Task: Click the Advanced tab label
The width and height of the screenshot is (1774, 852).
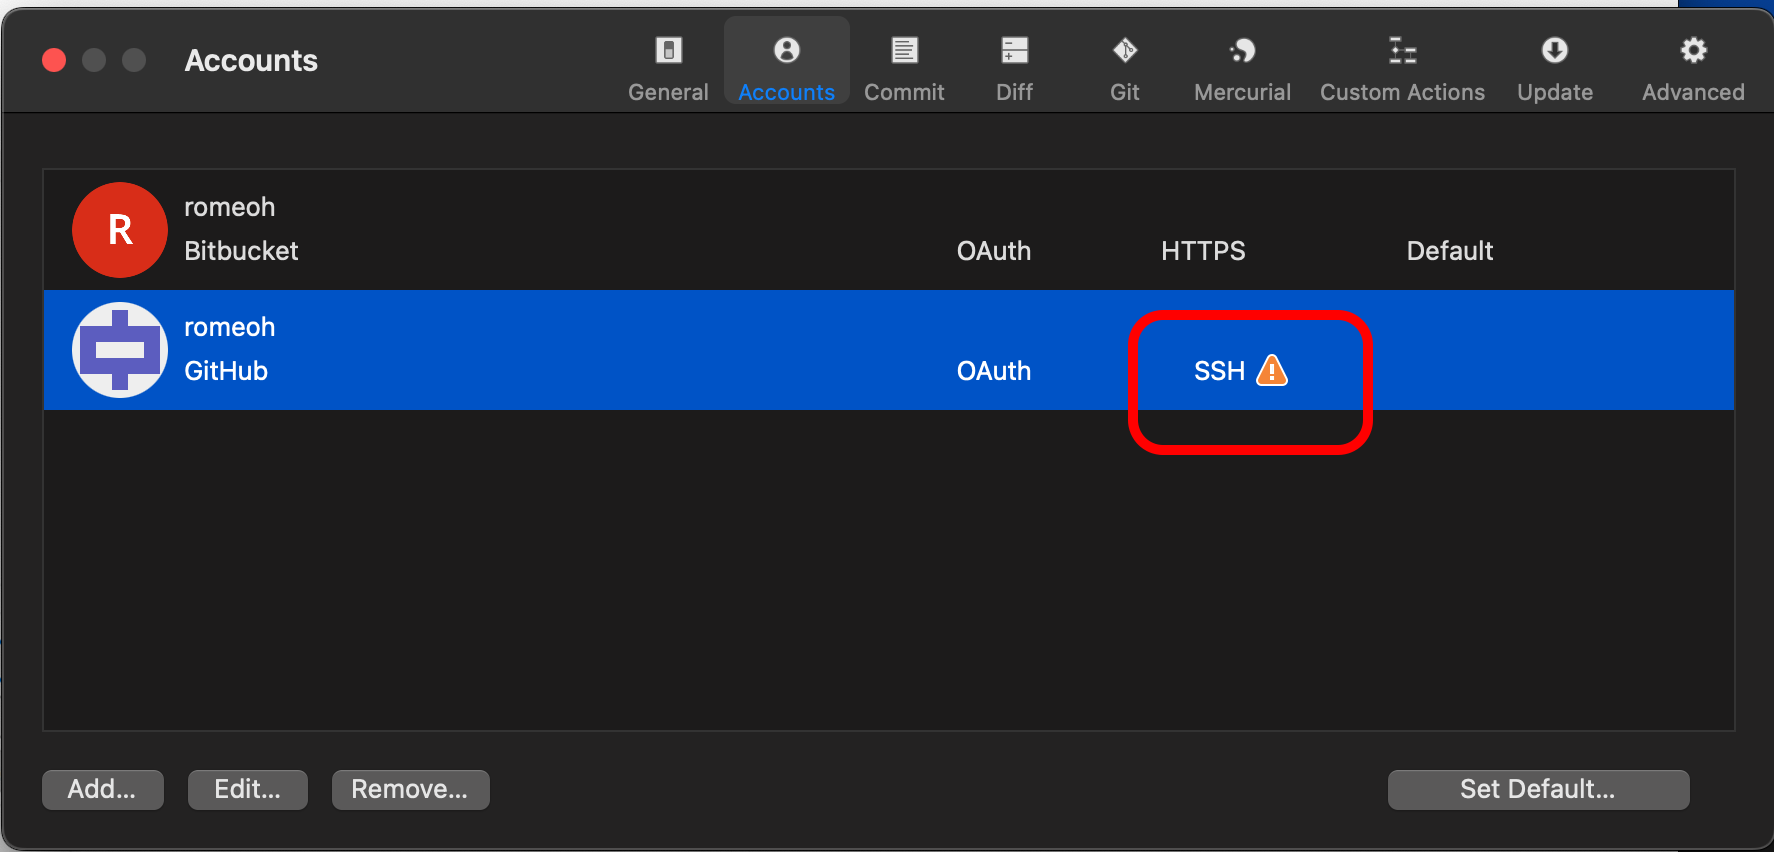Action: (x=1693, y=92)
